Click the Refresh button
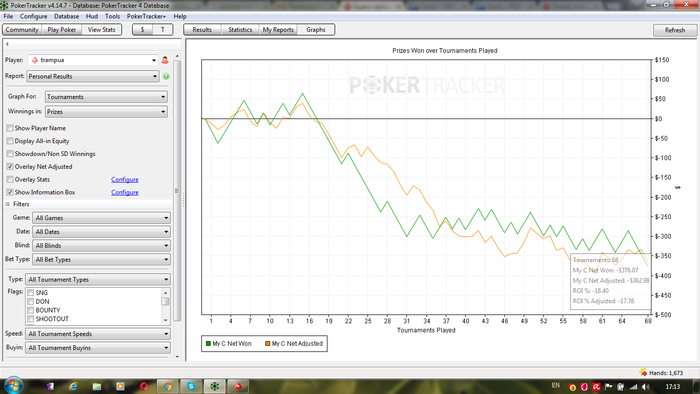This screenshot has width=700, height=394. (x=675, y=30)
